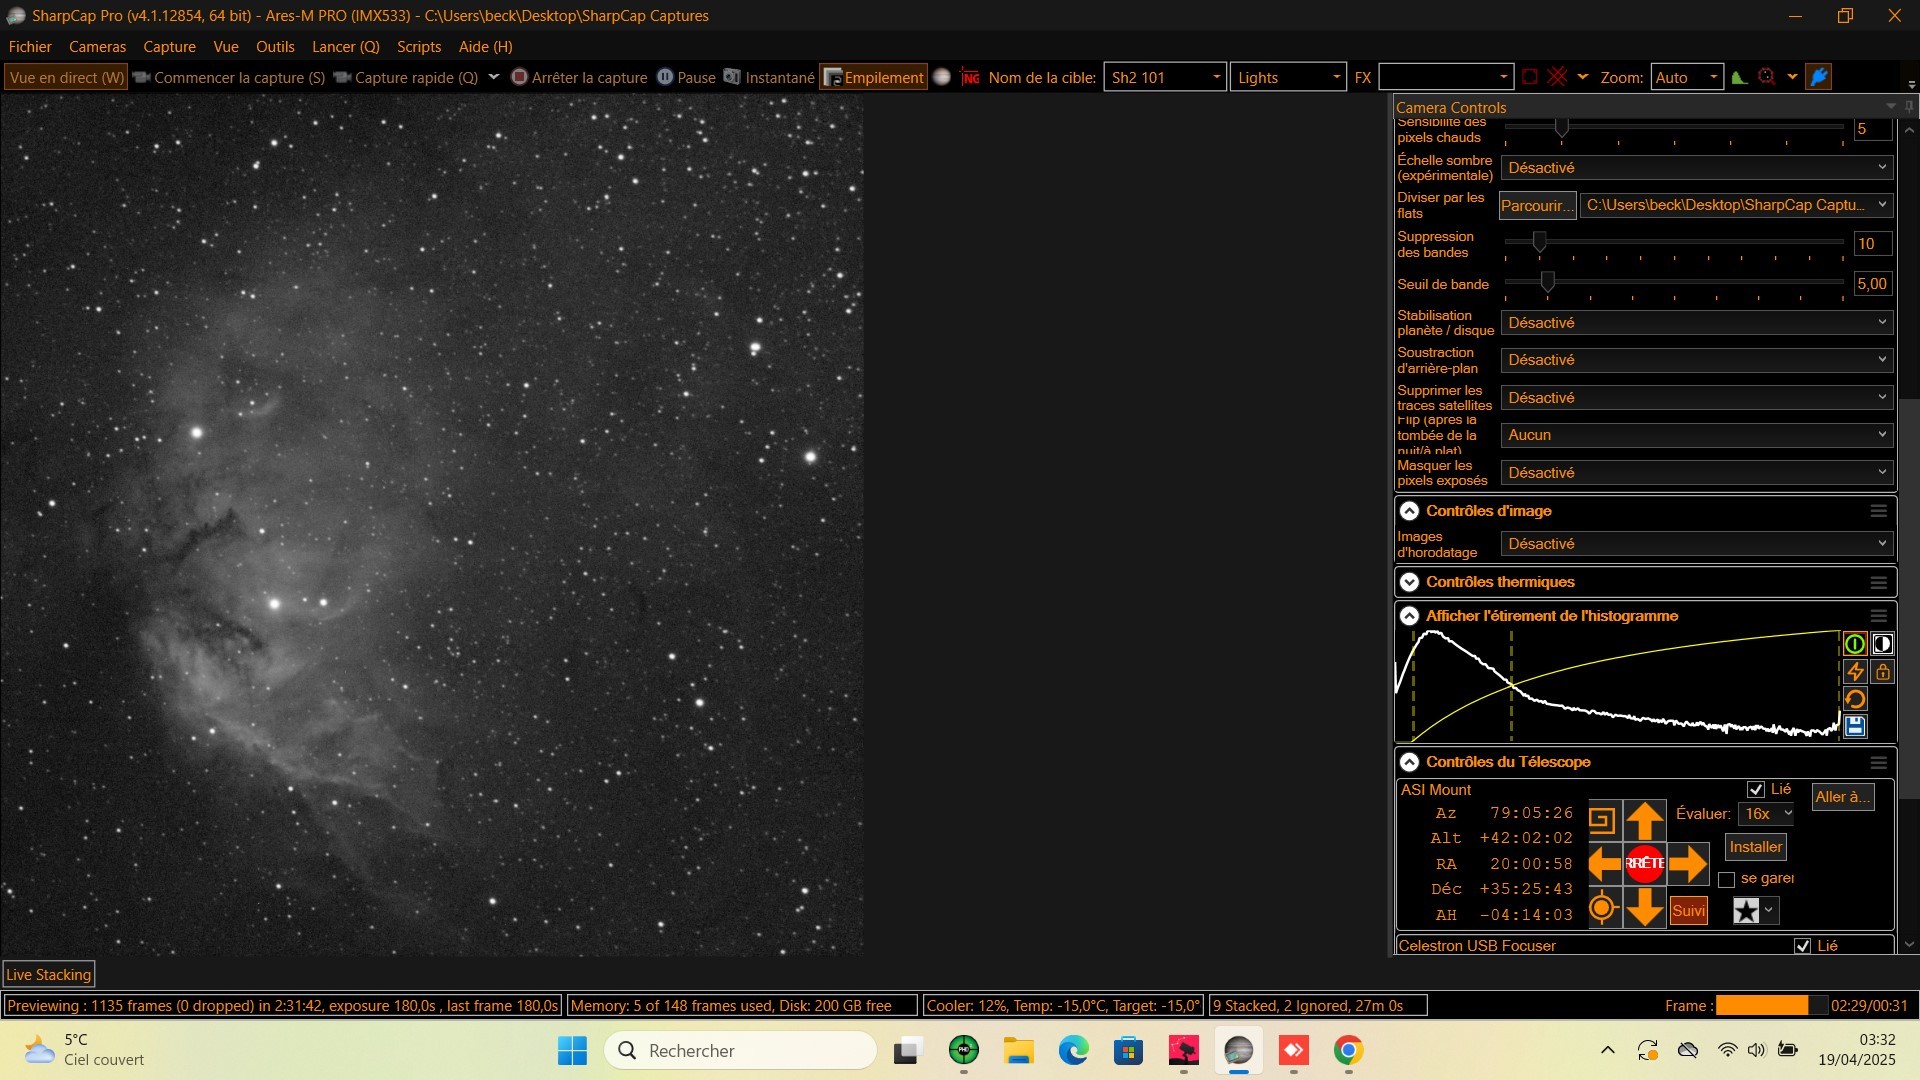Move the mount up with orange arrow

click(x=1644, y=821)
